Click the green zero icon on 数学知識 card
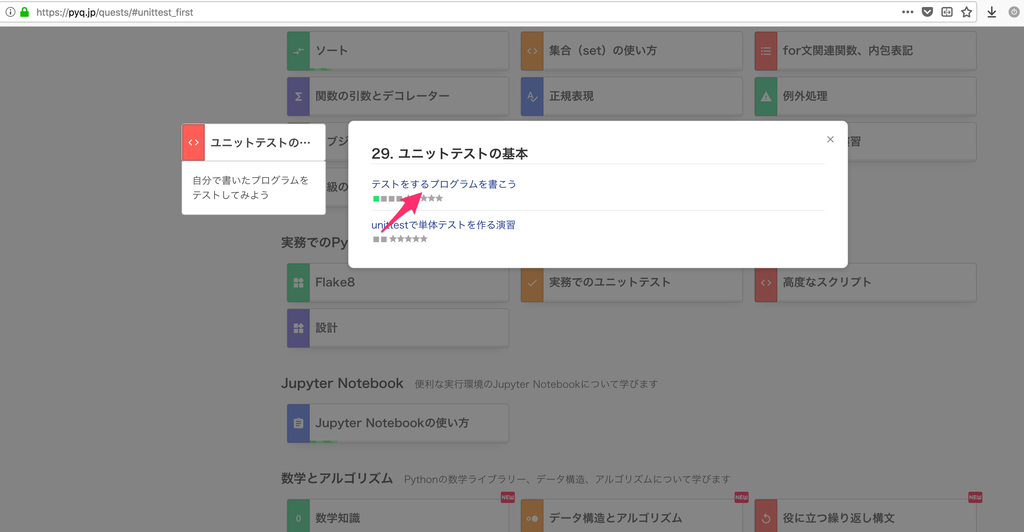The width and height of the screenshot is (1024, 532). [298, 517]
